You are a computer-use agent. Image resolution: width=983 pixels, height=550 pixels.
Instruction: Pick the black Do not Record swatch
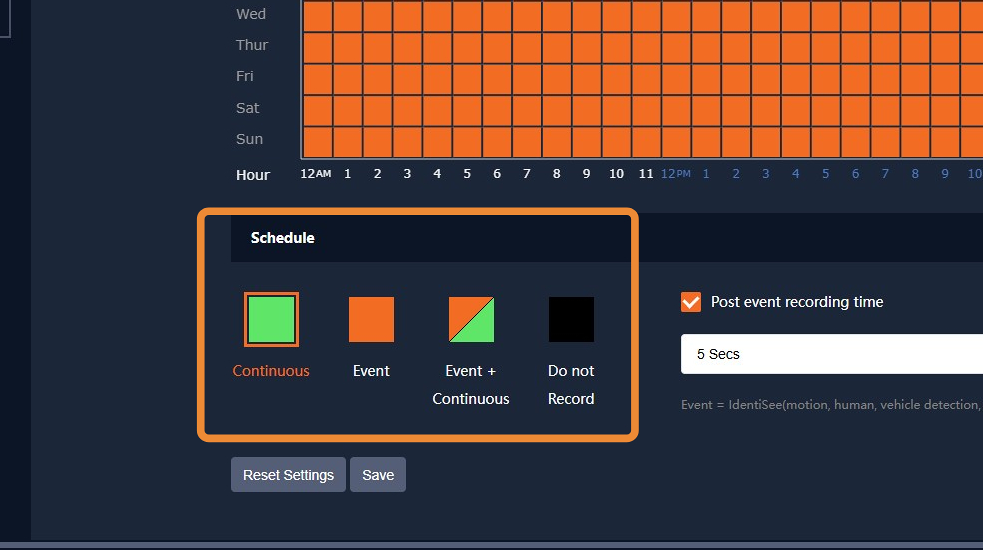571,319
